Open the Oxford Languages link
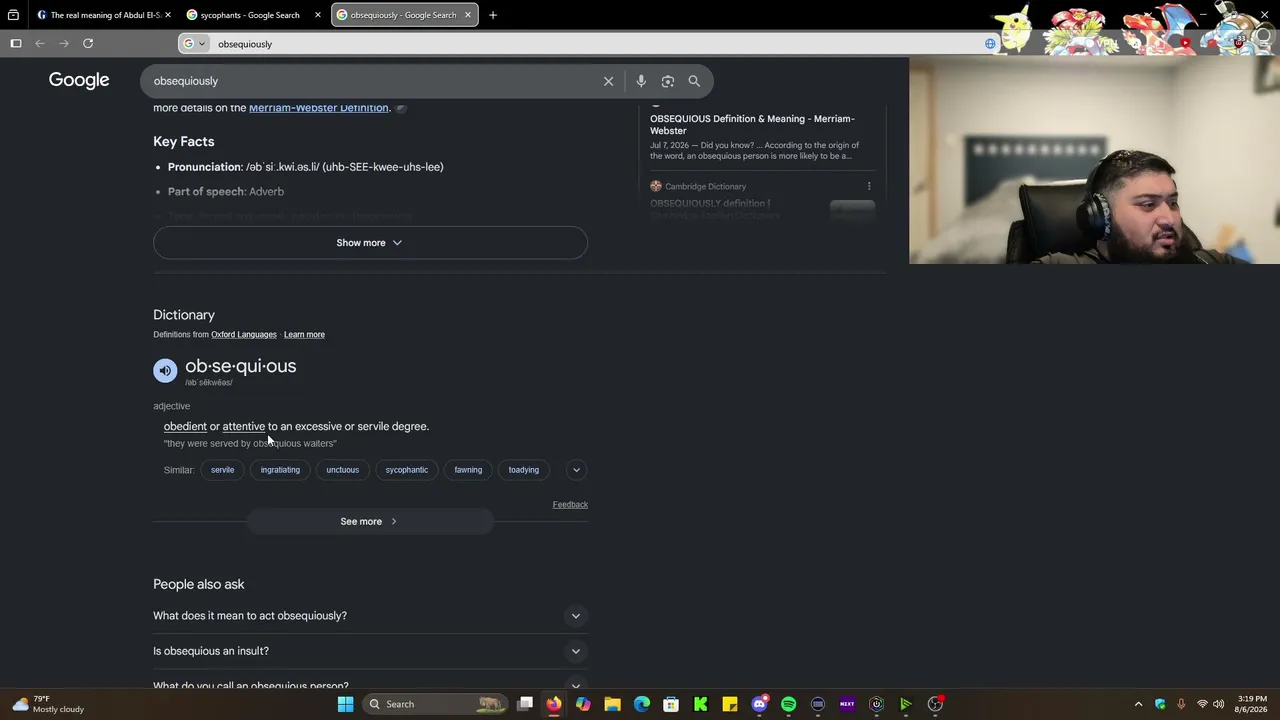Screen dimensions: 1280x720 [x=243, y=335]
